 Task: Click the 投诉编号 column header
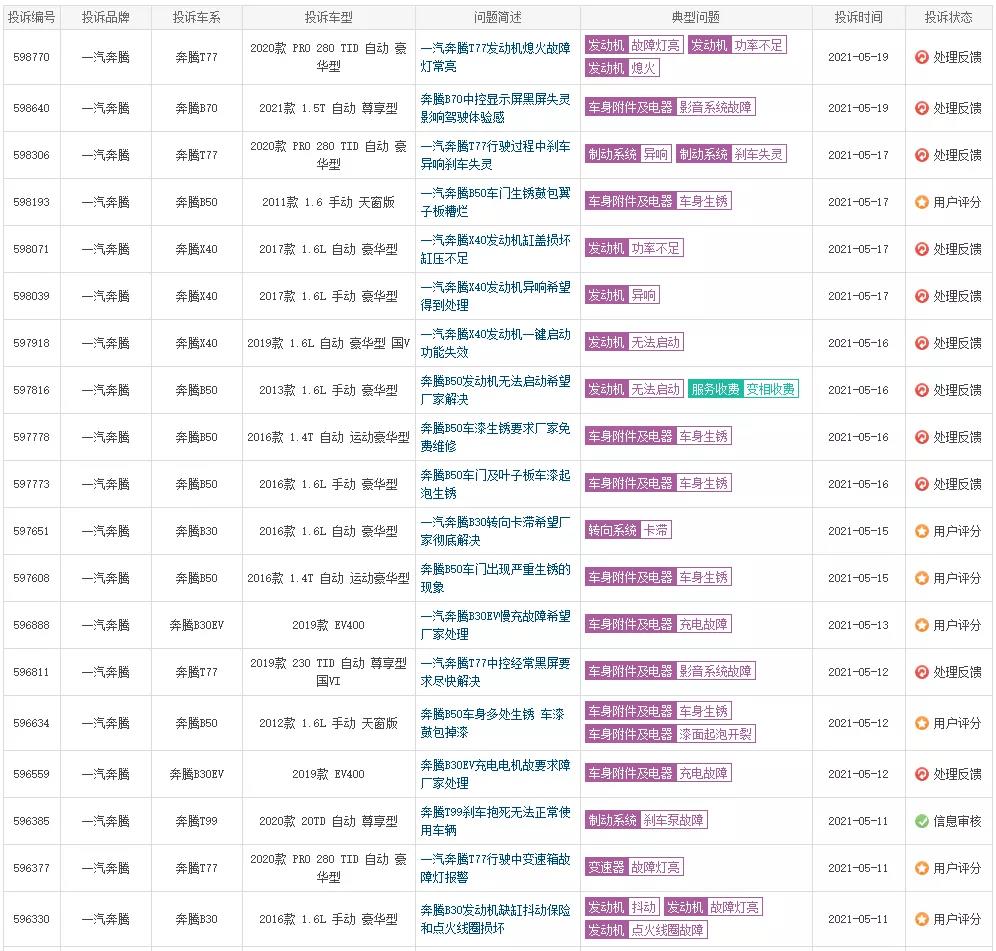31,18
